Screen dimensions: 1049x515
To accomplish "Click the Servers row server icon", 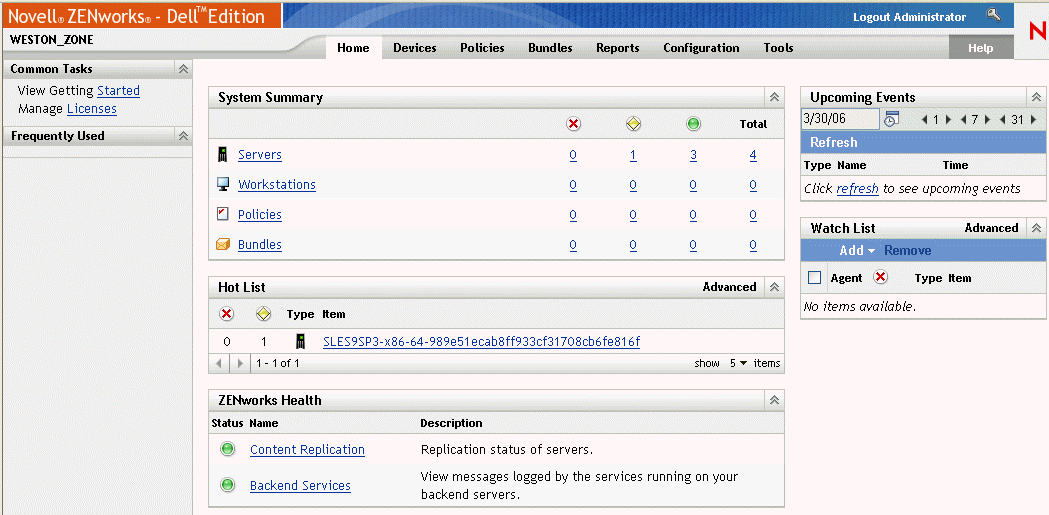I will point(223,154).
